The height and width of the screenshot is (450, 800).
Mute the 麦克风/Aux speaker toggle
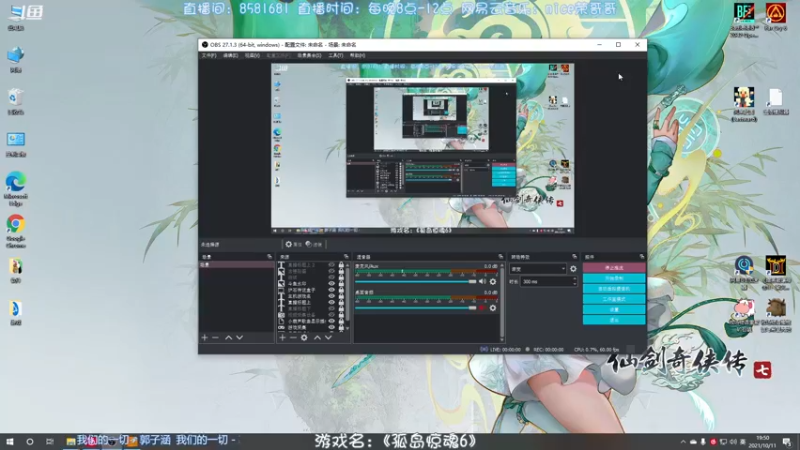click(482, 282)
